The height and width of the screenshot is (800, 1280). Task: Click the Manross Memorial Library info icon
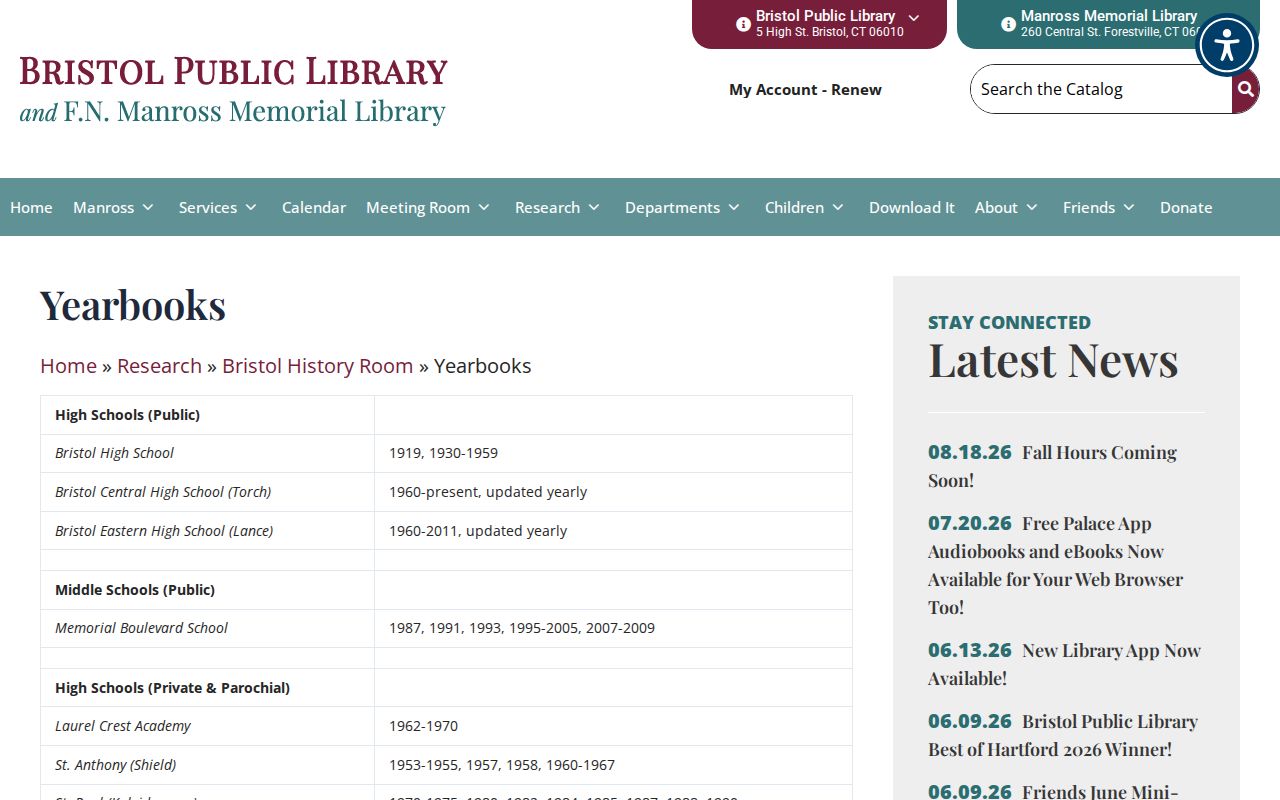click(x=1008, y=24)
